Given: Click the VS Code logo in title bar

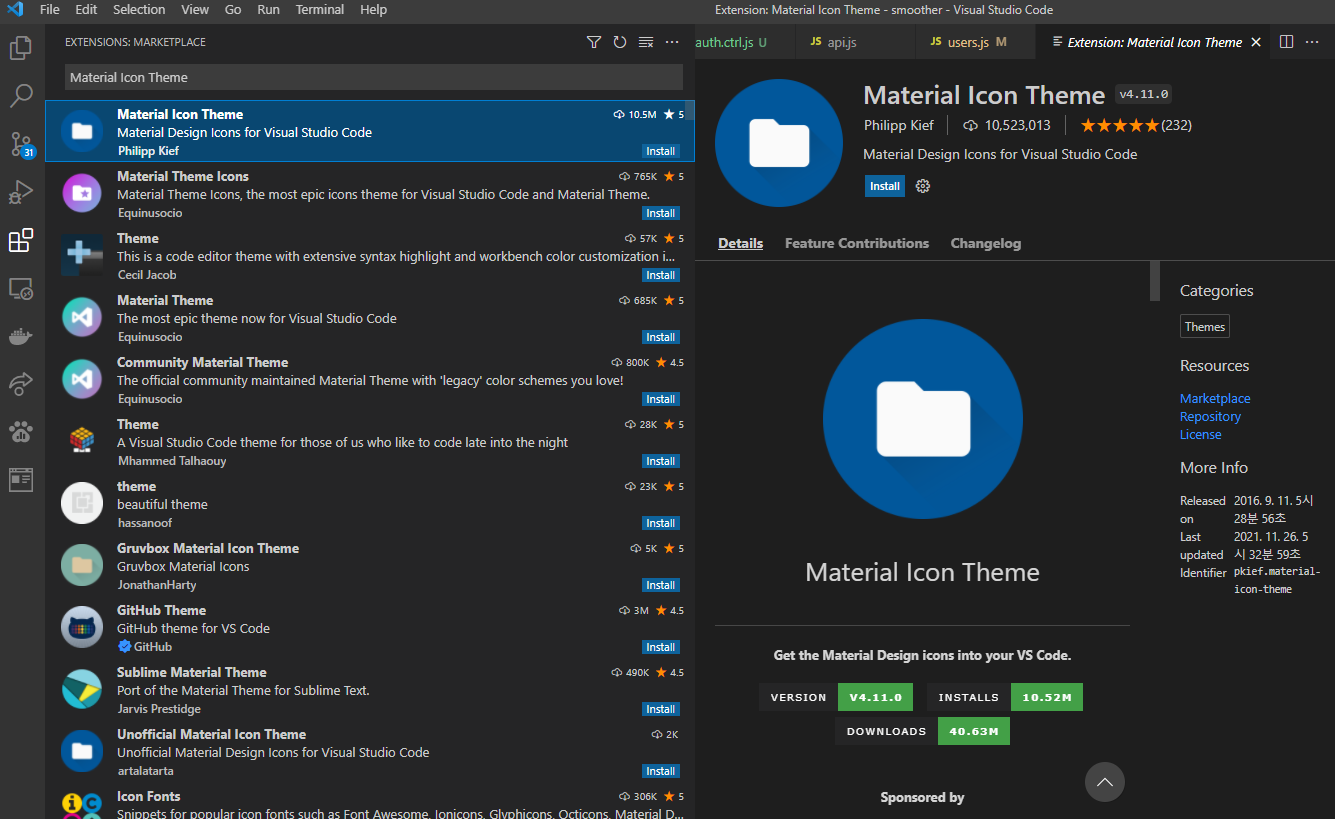Looking at the screenshot, I should (x=15, y=9).
